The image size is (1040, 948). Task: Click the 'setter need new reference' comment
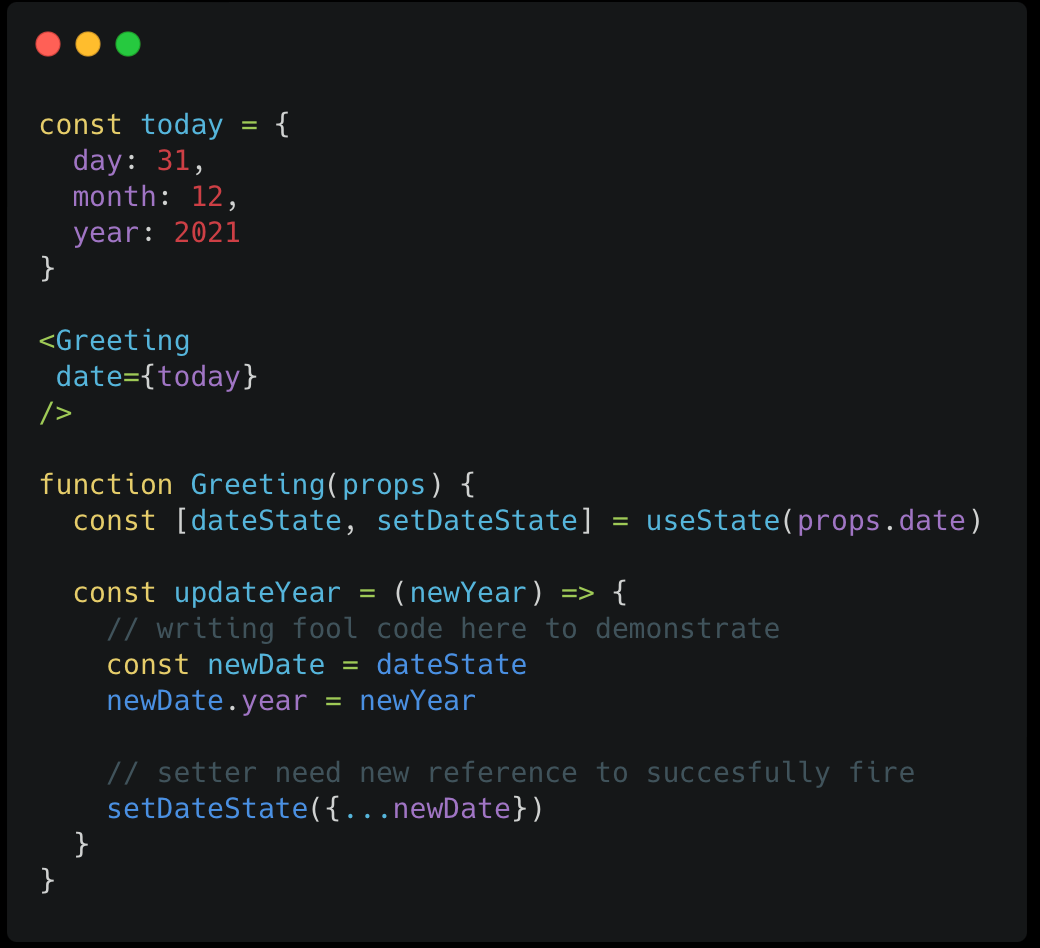pyautogui.click(x=511, y=773)
